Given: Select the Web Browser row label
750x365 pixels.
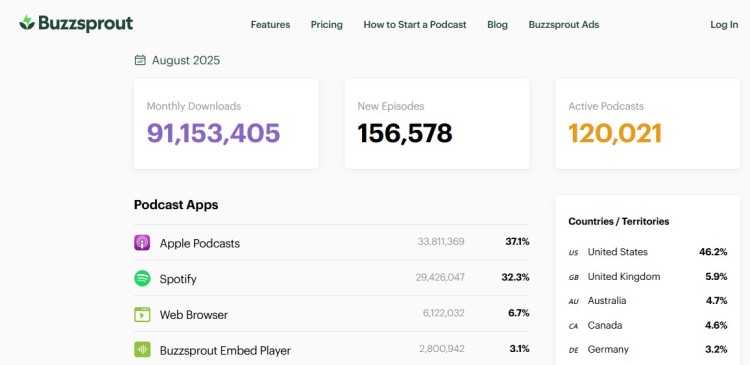Looking at the screenshot, I should coord(194,315).
